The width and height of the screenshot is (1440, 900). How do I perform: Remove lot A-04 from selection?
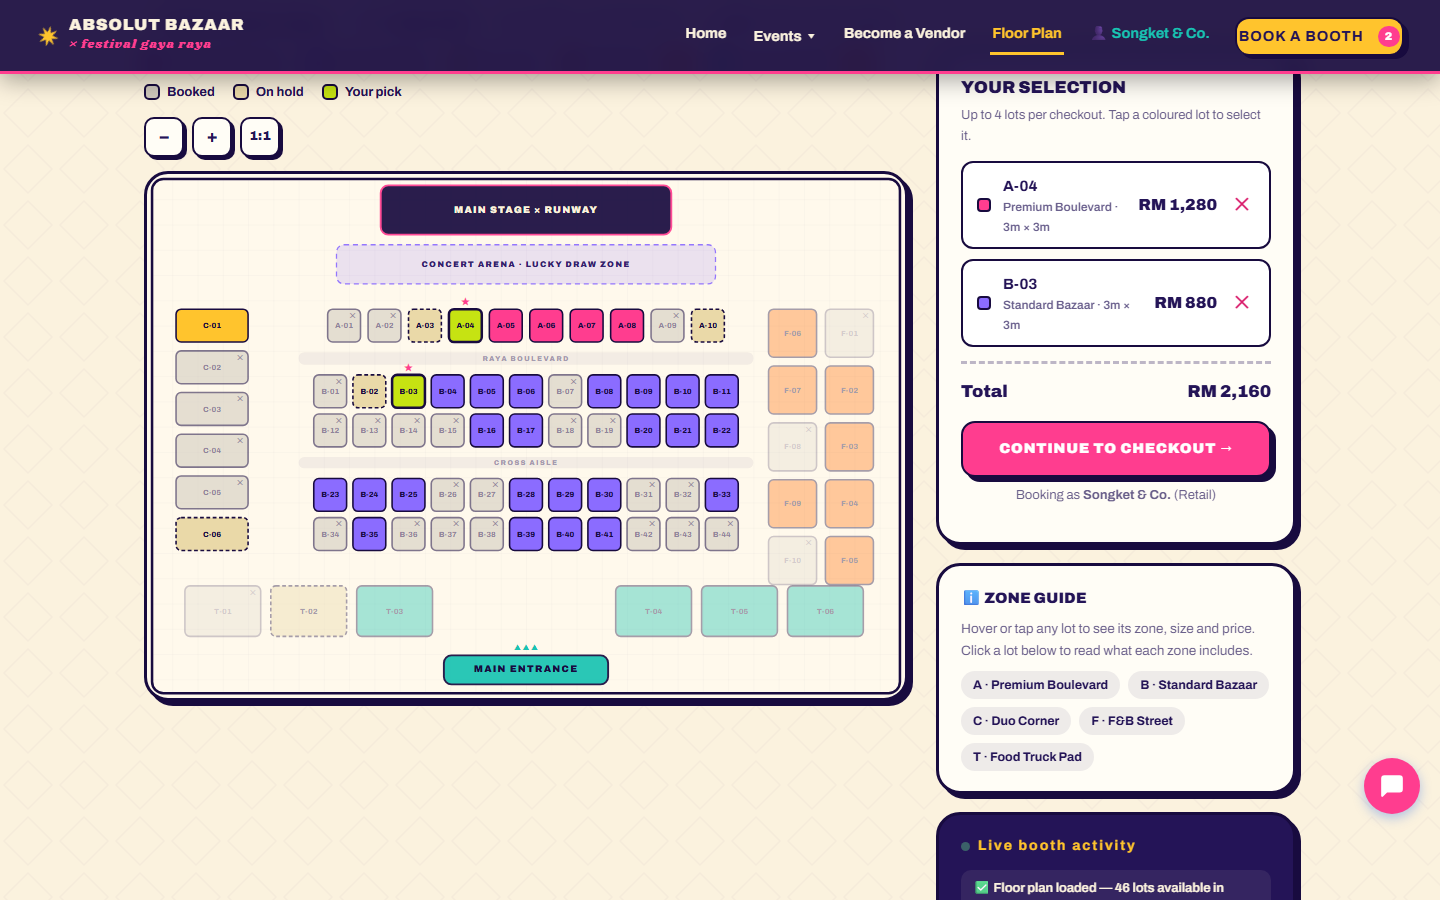pyautogui.click(x=1242, y=204)
